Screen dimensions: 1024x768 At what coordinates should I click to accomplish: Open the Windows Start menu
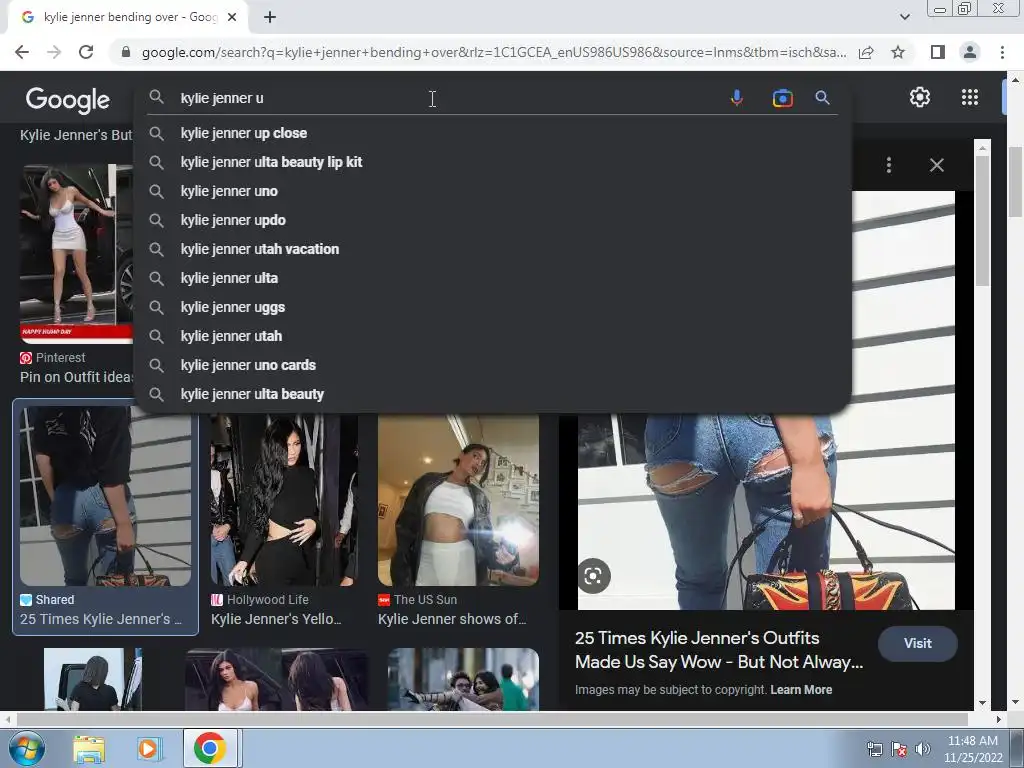[26, 748]
